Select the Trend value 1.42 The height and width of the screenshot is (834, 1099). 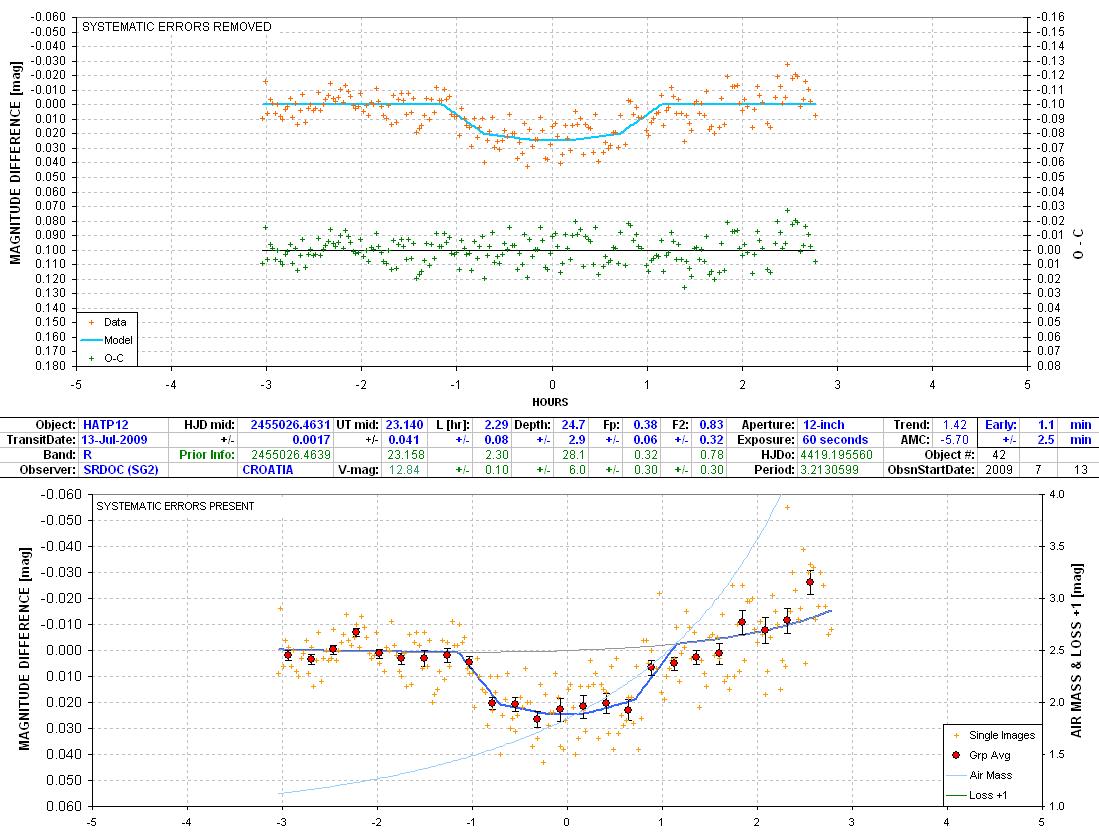(x=955, y=425)
